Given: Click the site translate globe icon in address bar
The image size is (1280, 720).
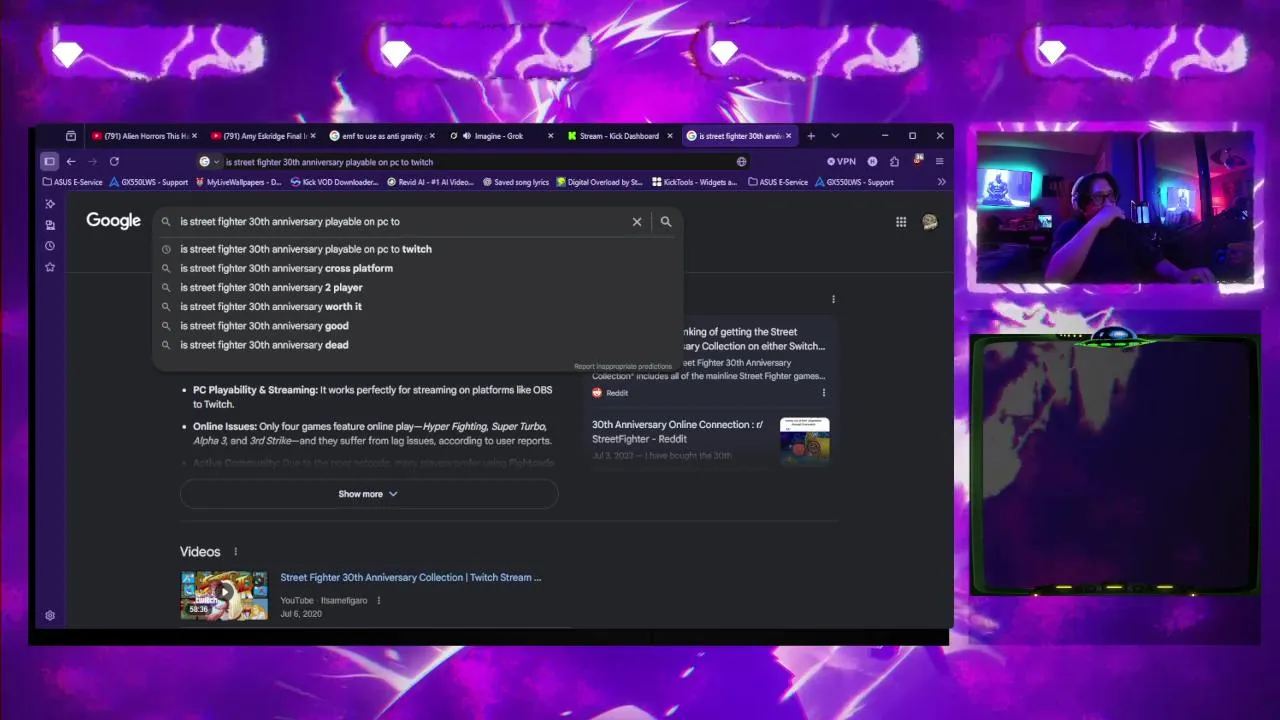Looking at the screenshot, I should click(x=741, y=161).
